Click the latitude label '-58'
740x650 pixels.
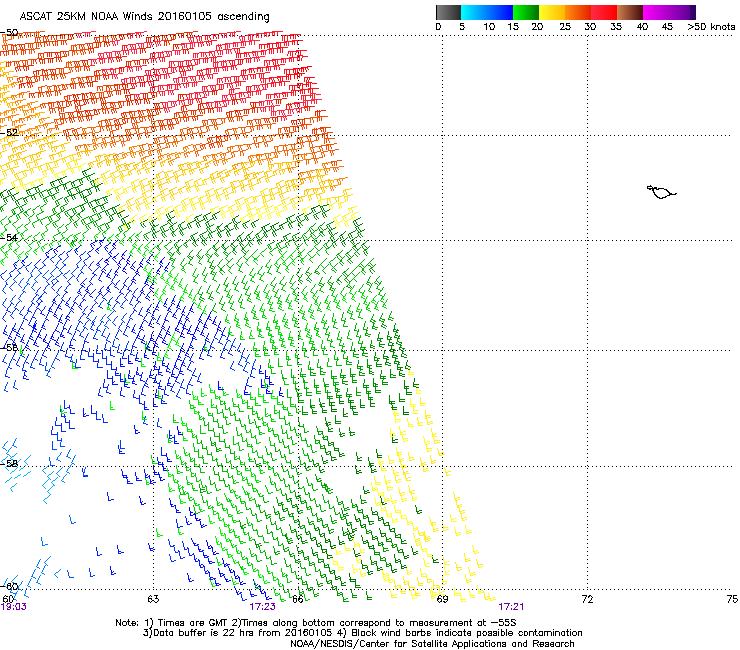[x=9, y=464]
